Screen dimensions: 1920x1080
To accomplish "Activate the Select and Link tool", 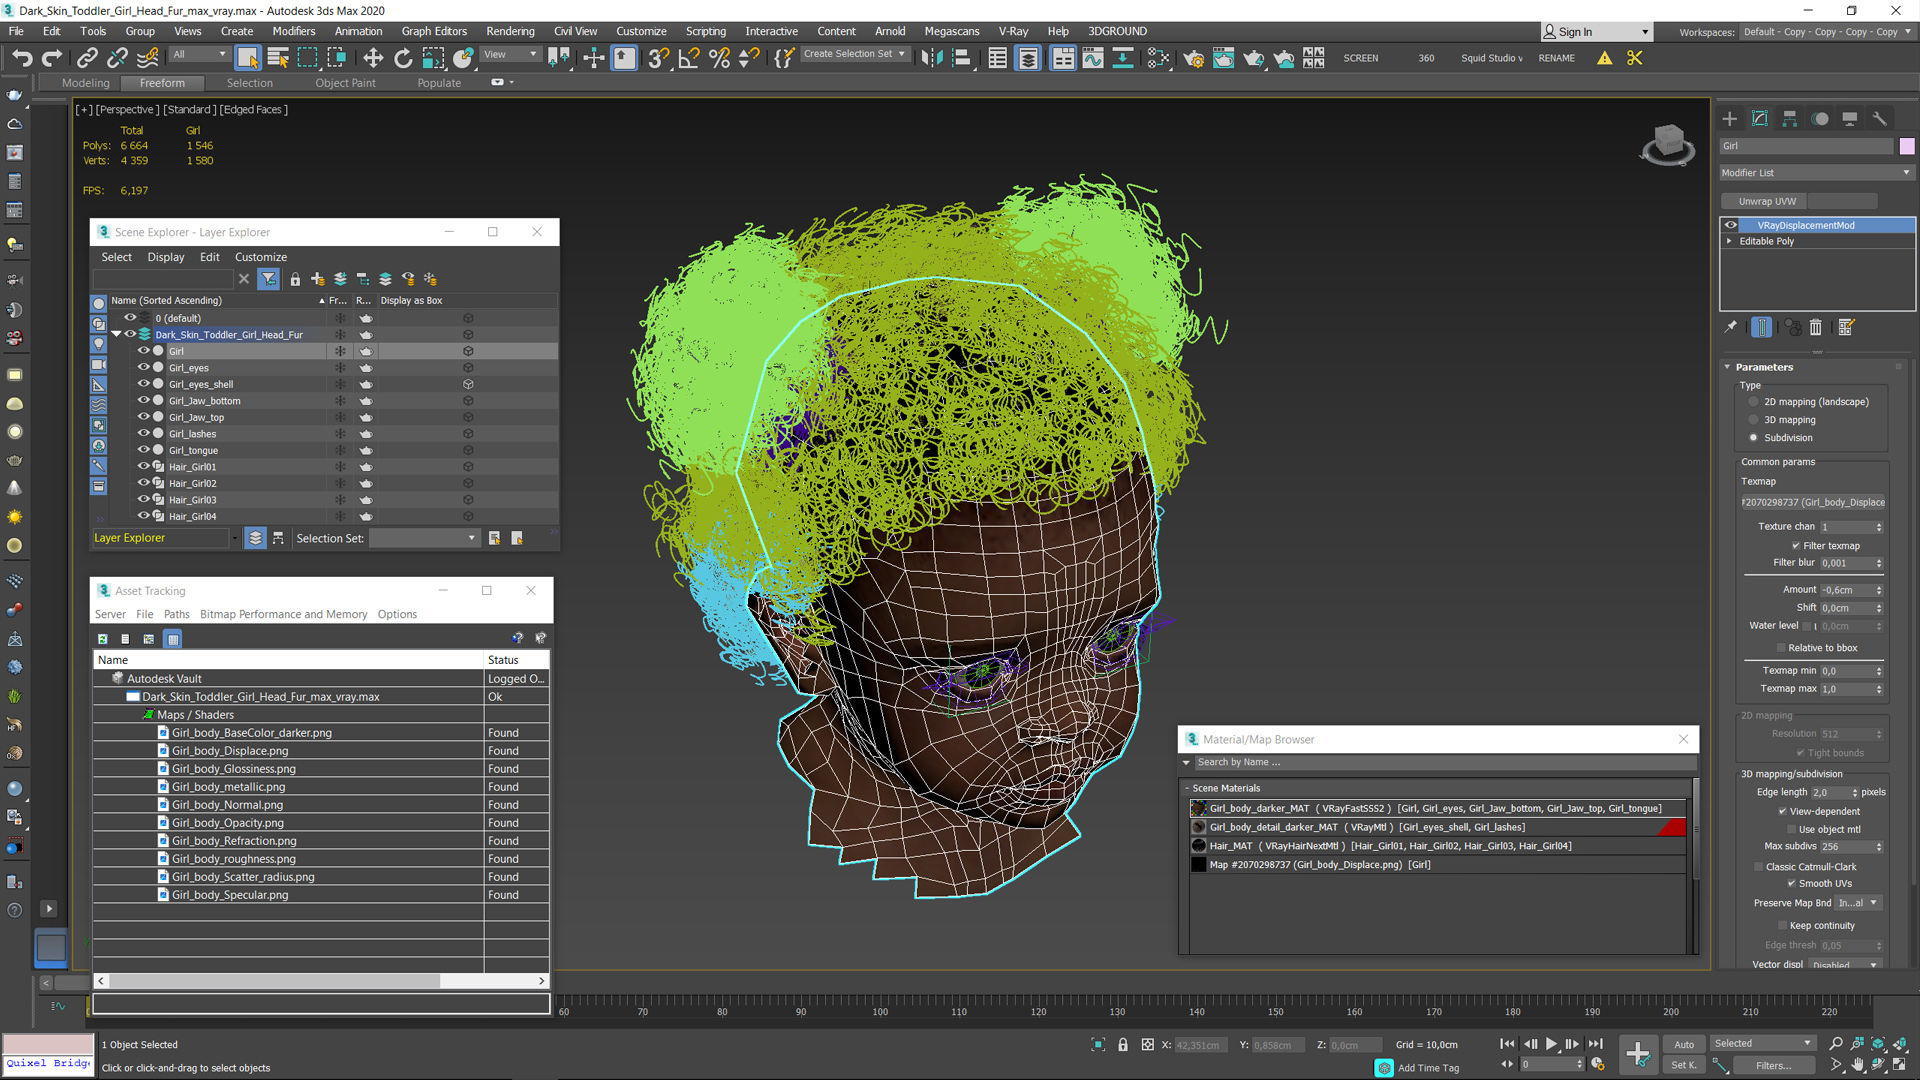I will [x=88, y=58].
